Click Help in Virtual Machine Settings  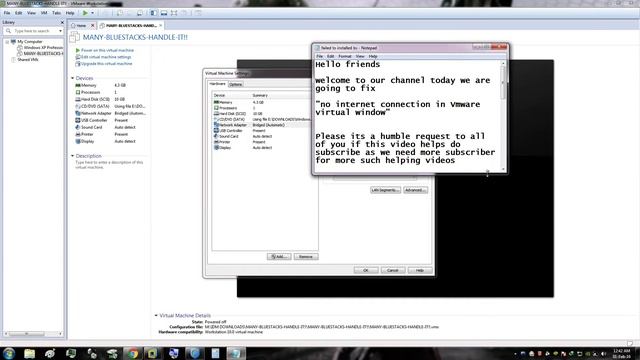(420, 270)
